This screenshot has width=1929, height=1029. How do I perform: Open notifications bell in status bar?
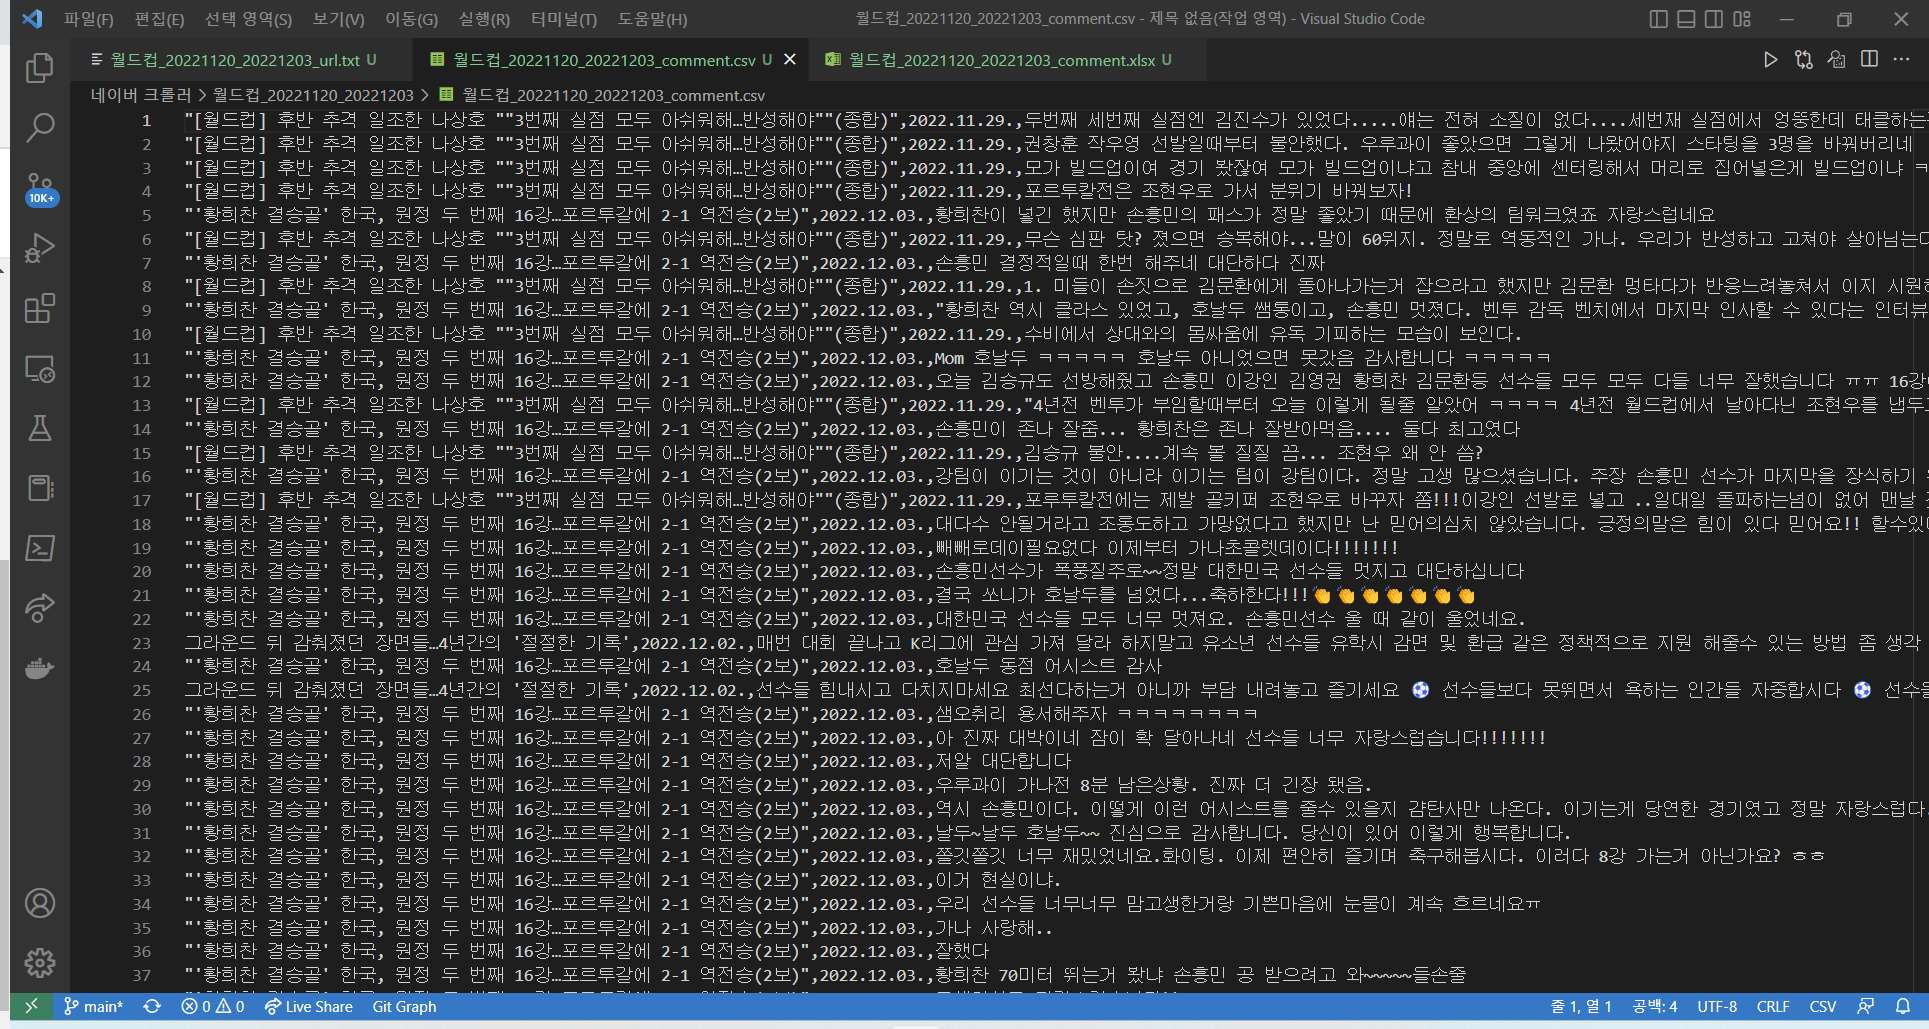(x=1903, y=1007)
